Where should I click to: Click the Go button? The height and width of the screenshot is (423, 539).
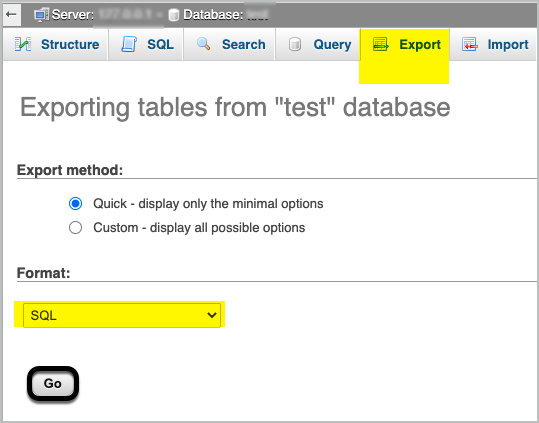[x=53, y=383]
